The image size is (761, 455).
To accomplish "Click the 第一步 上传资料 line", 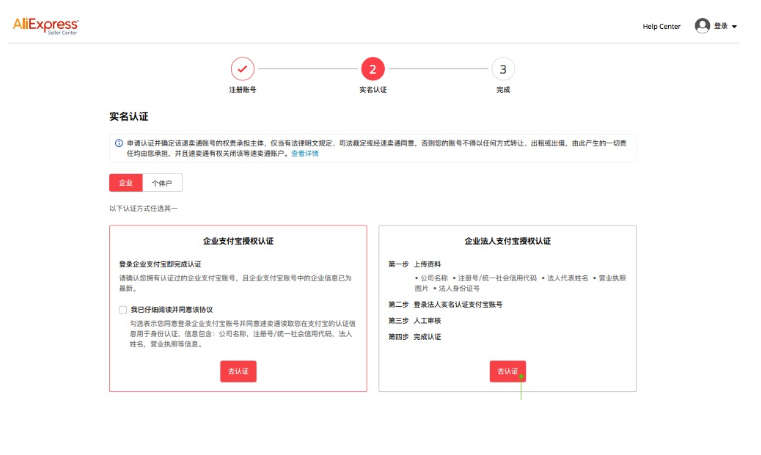I will coord(414,264).
